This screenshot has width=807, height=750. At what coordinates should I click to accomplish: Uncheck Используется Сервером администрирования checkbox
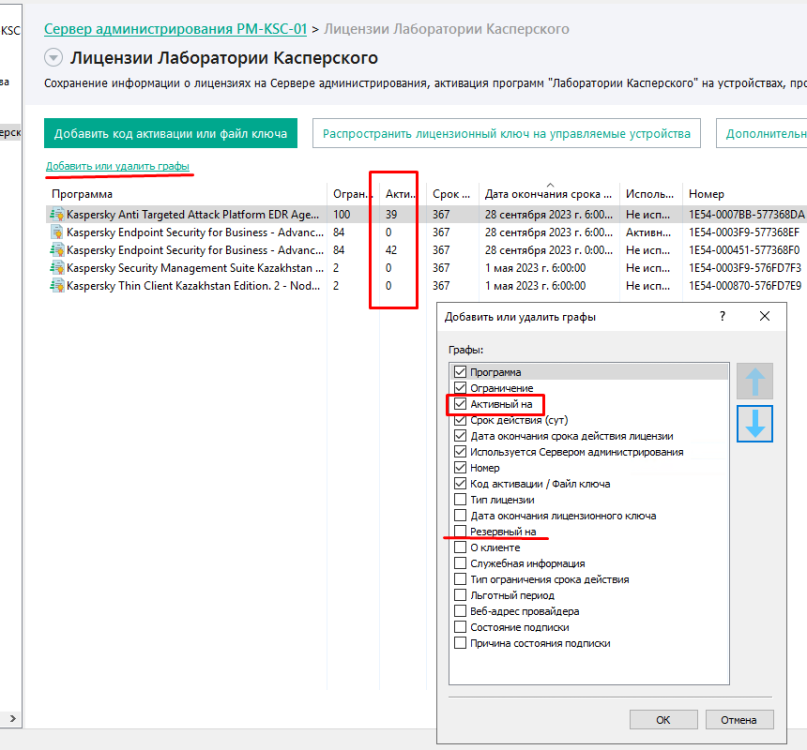click(460, 451)
